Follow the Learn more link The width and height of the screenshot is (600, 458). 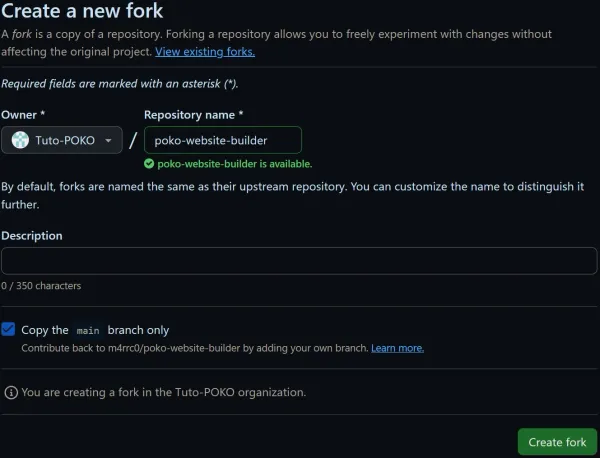pos(397,348)
